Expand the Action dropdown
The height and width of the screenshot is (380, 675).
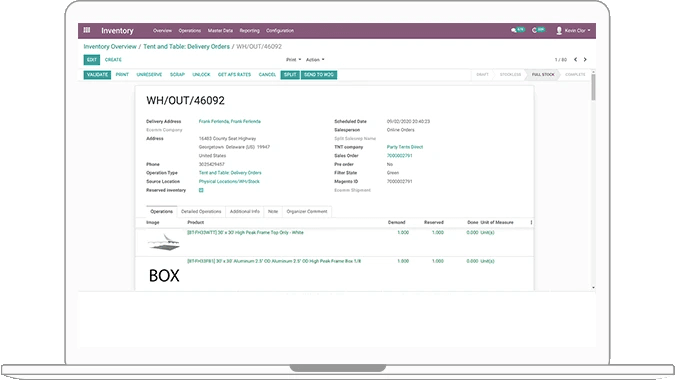(x=315, y=60)
